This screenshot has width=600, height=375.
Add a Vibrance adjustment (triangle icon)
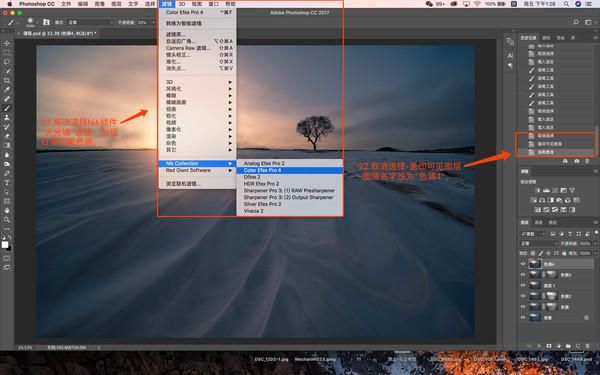tap(572, 190)
